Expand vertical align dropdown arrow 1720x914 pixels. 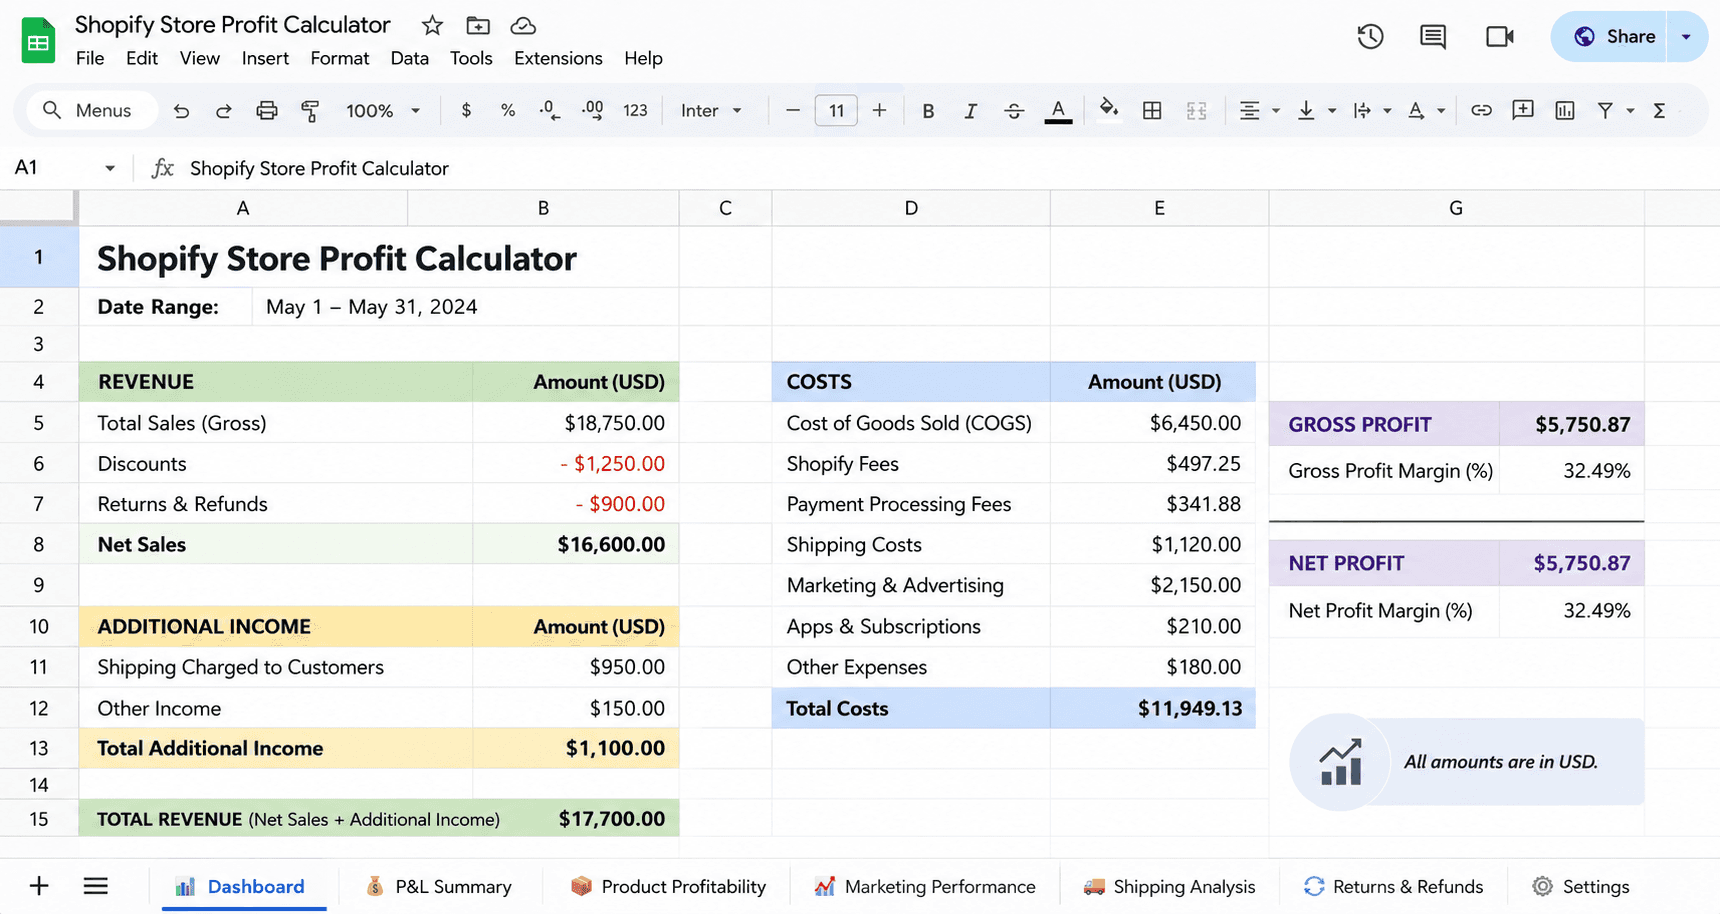pyautogui.click(x=1332, y=111)
